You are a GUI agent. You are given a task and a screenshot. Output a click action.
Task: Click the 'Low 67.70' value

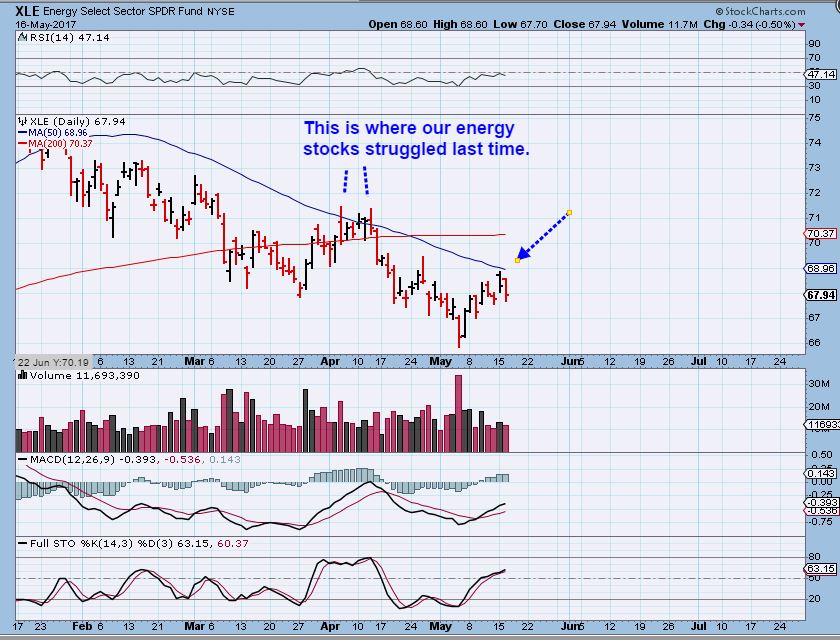pos(520,24)
